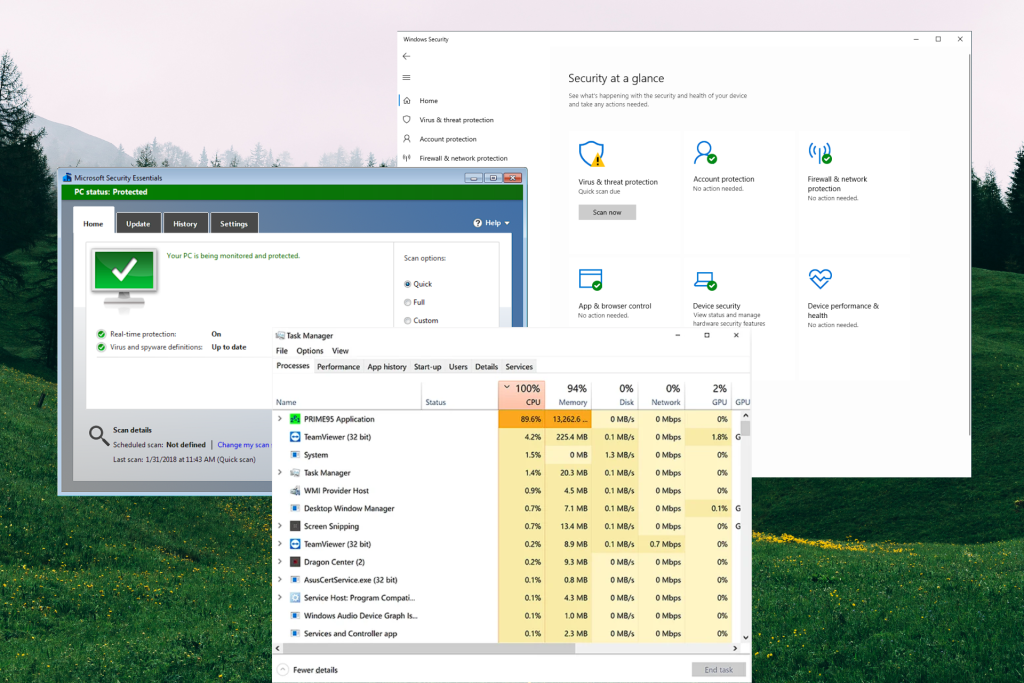1024x683 pixels.
Task: Click the back arrow in Windows Security
Action: 404,56
